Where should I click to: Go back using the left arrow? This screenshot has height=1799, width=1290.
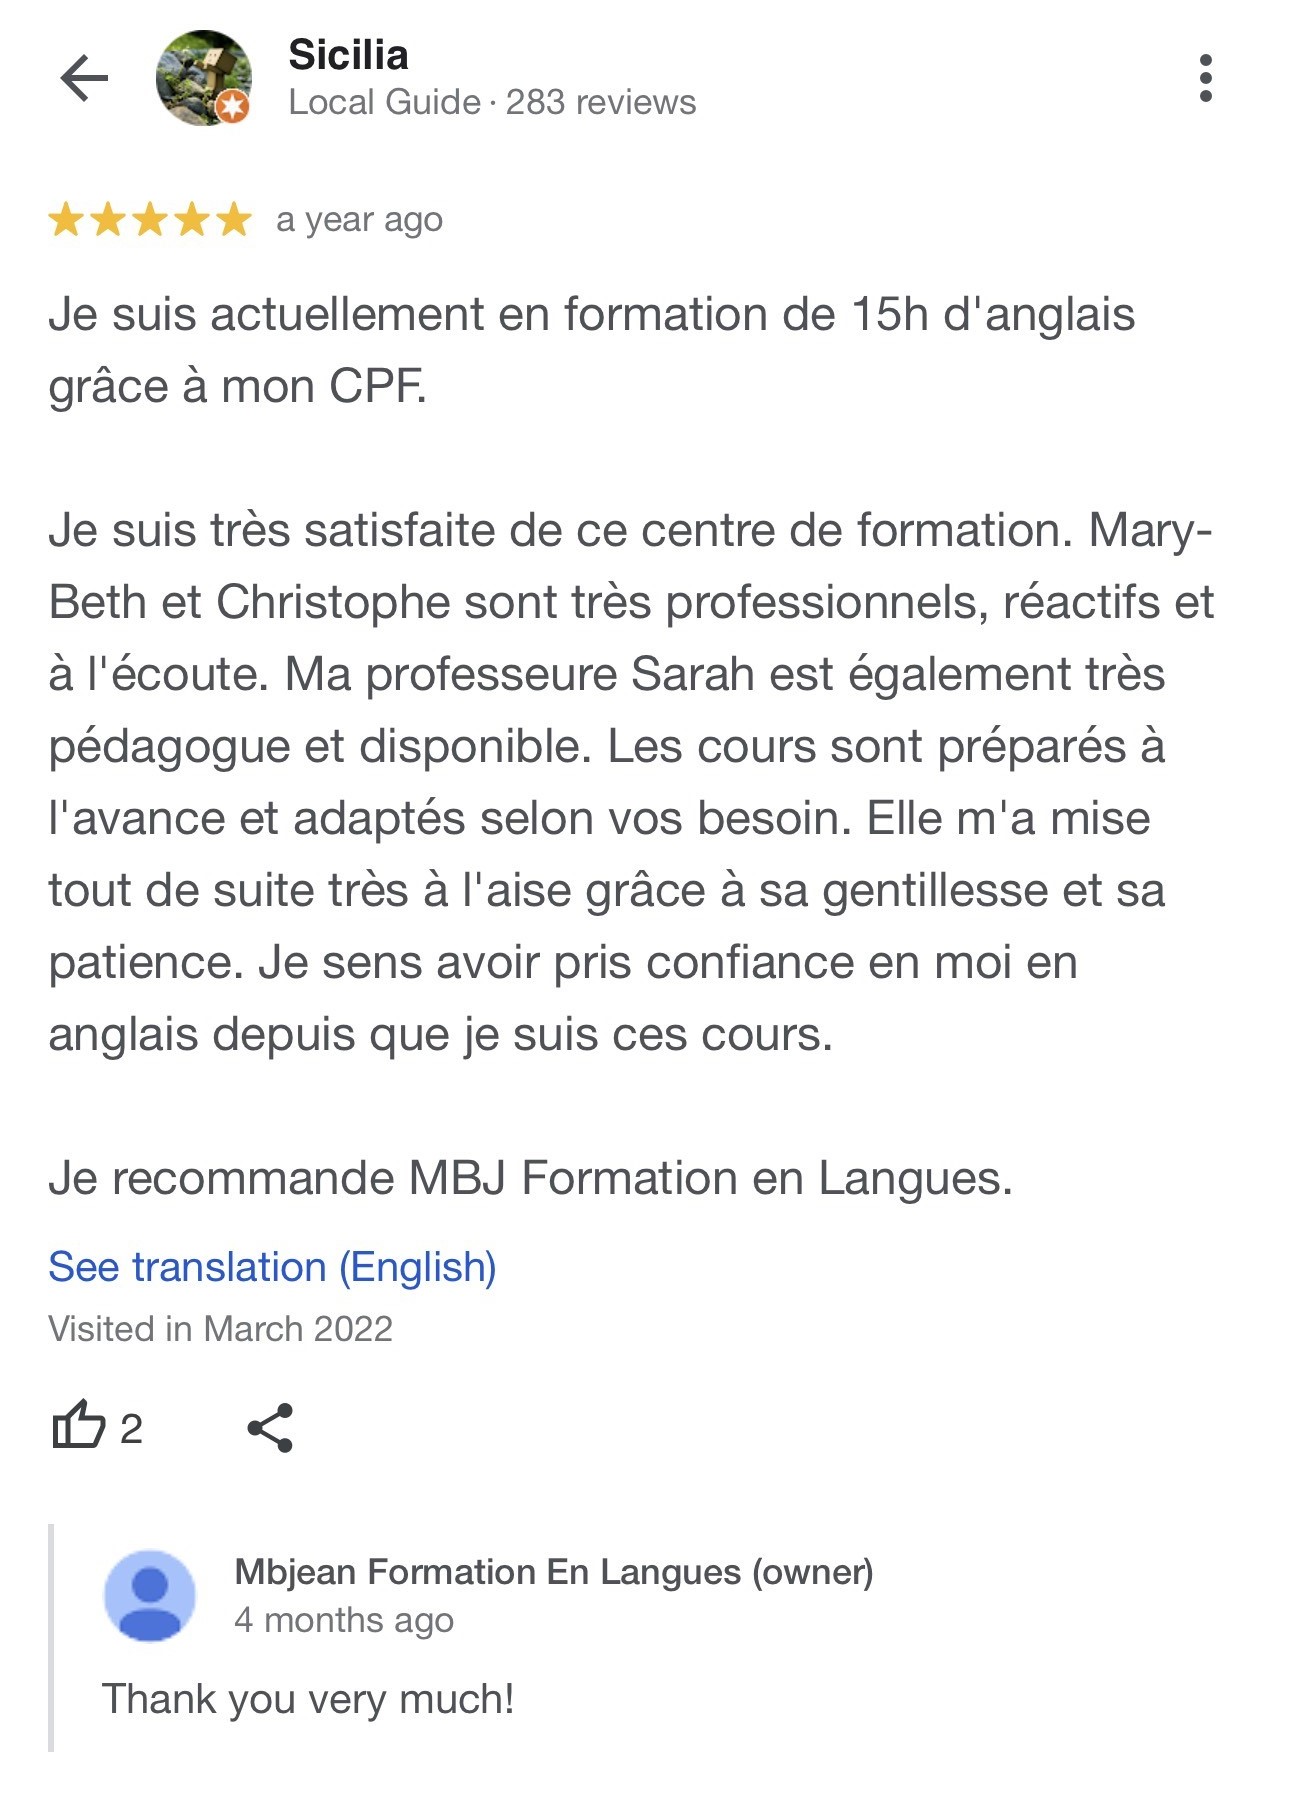point(84,78)
